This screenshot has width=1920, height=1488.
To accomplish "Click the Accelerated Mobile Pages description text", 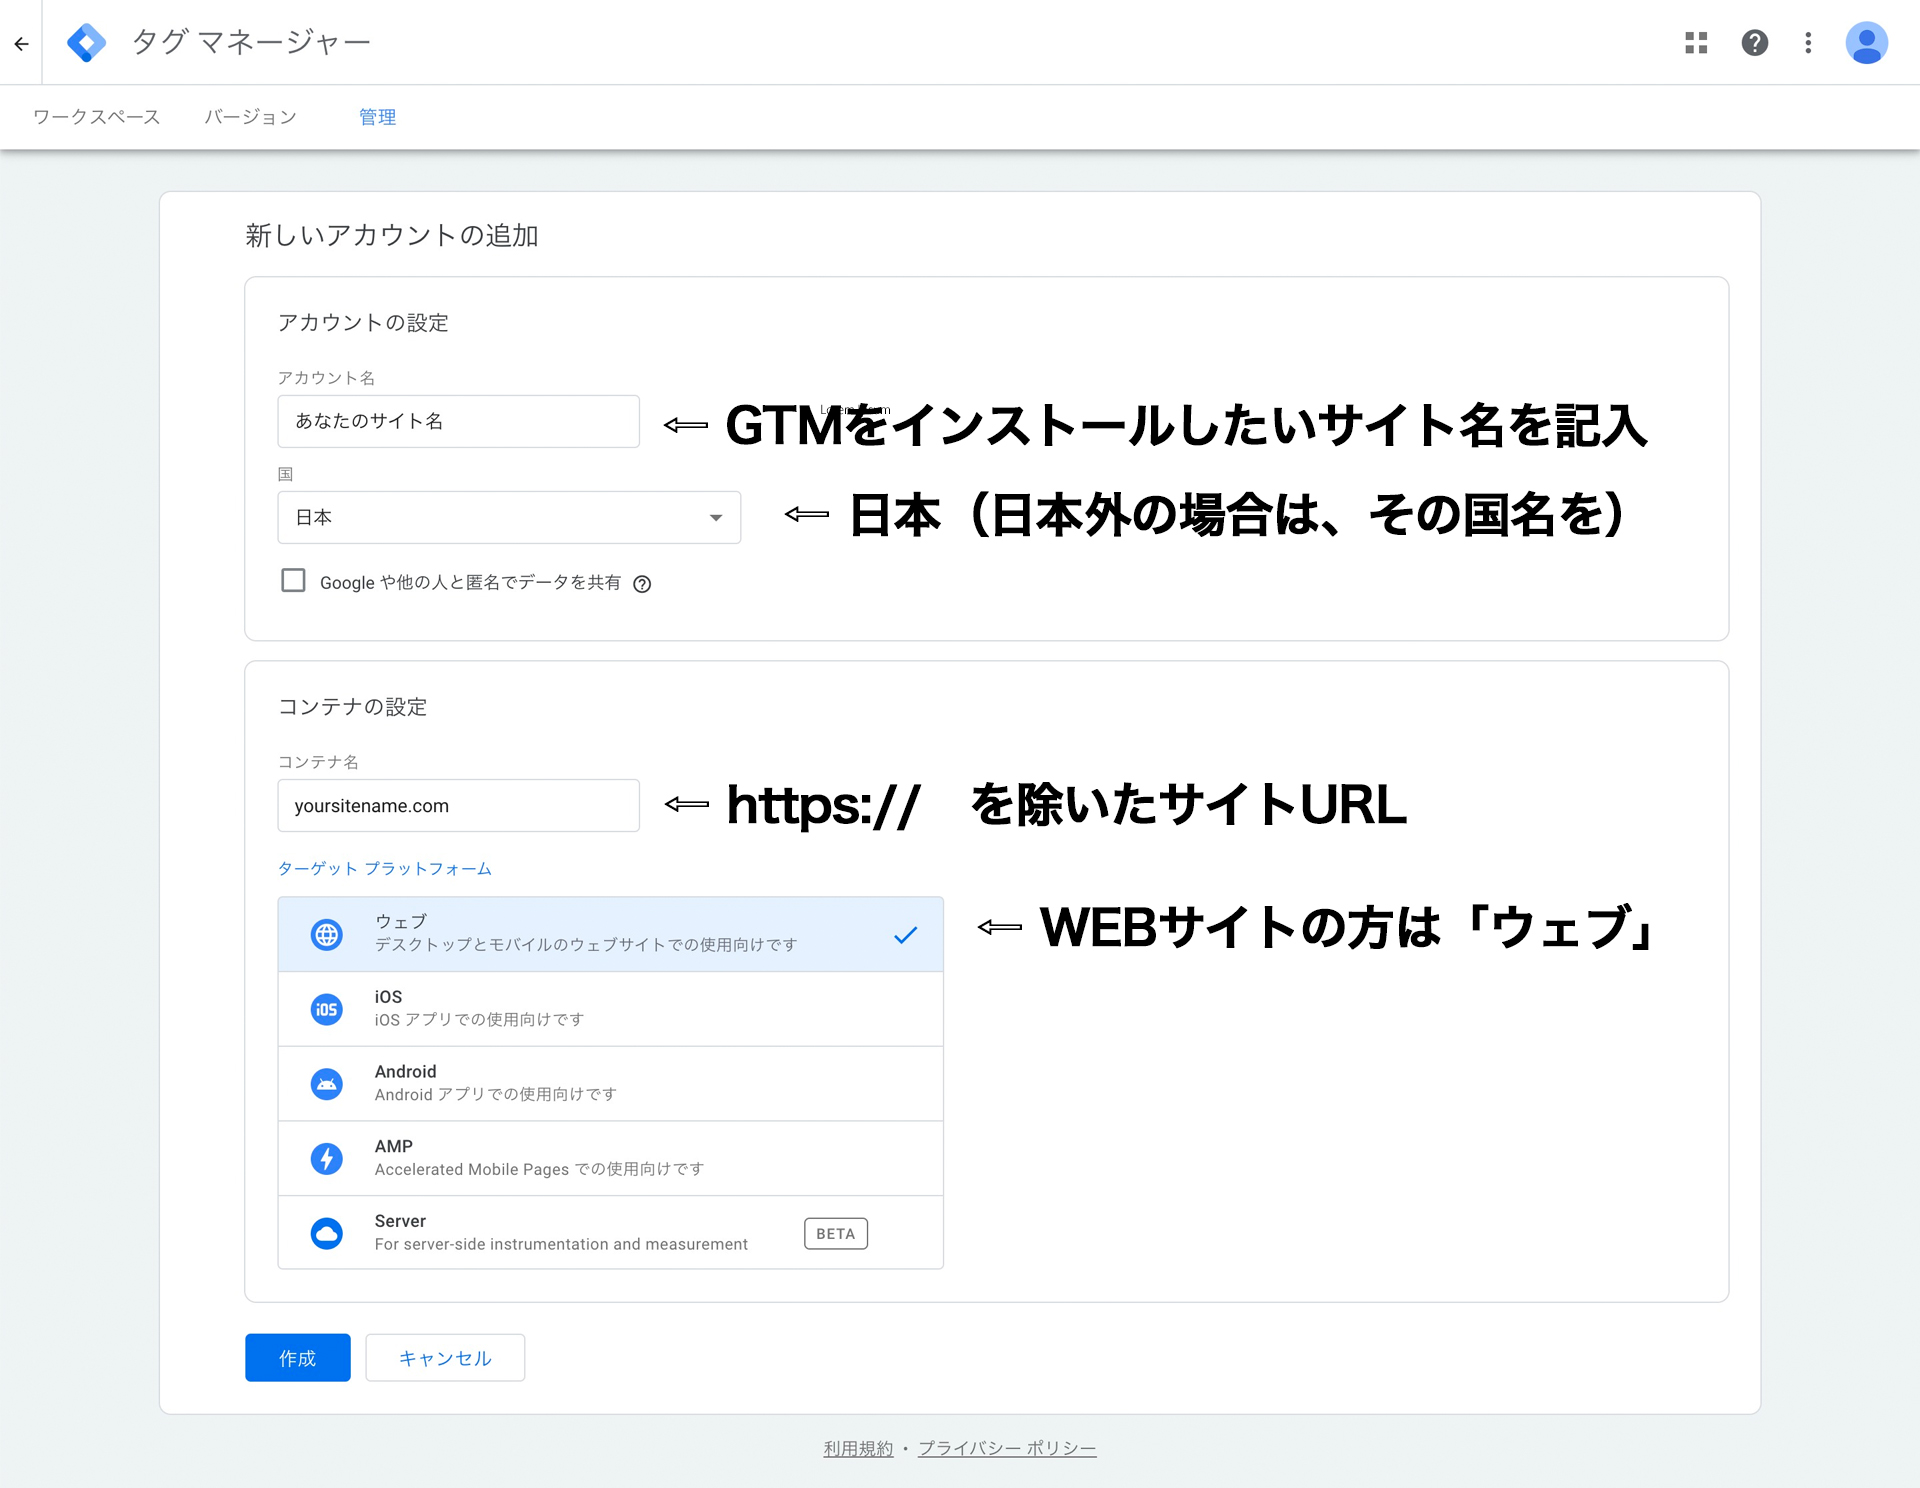I will (540, 1170).
